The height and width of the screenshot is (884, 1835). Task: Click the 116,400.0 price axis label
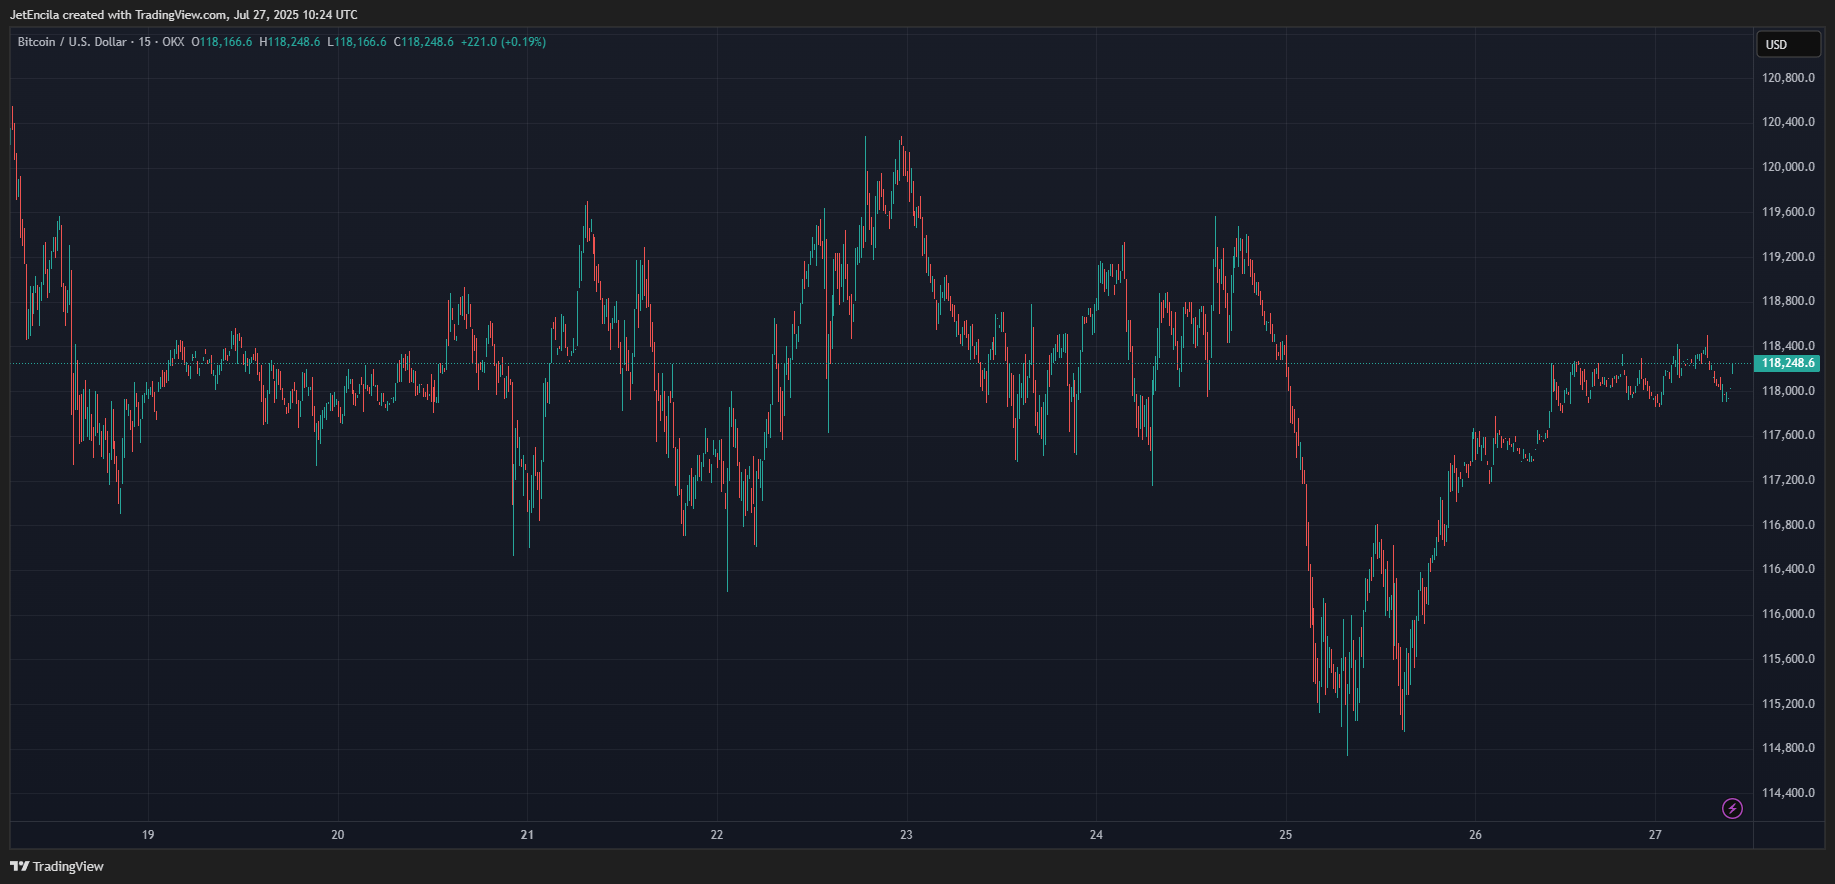[1788, 569]
